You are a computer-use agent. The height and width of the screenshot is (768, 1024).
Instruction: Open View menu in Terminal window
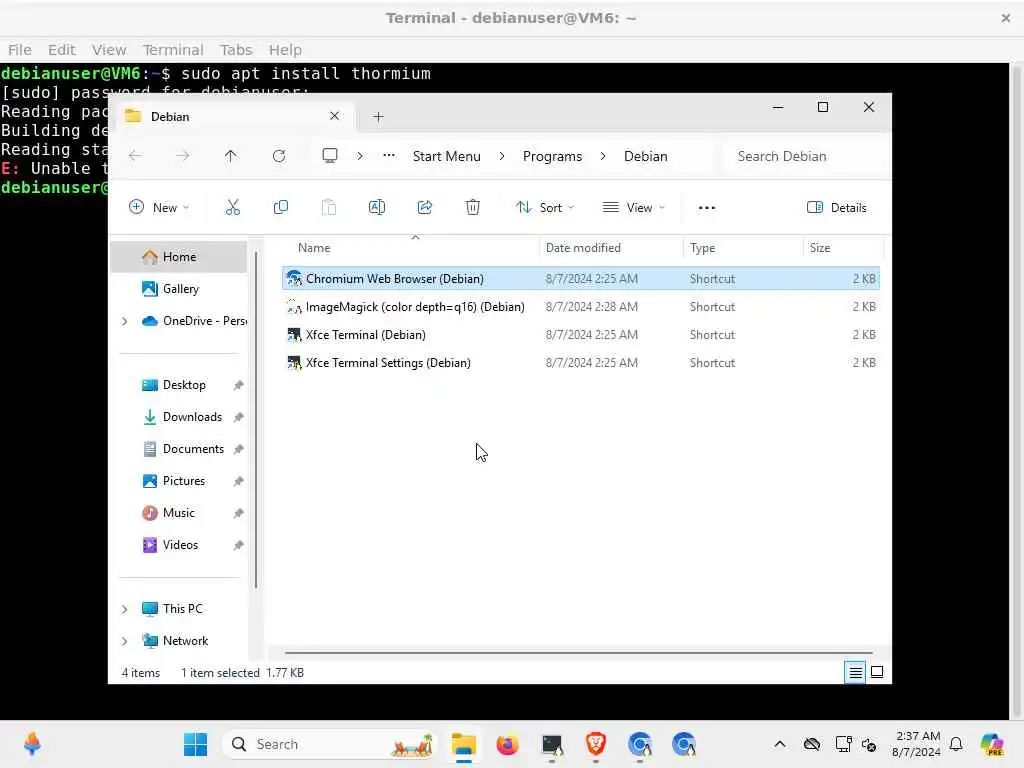point(108,50)
